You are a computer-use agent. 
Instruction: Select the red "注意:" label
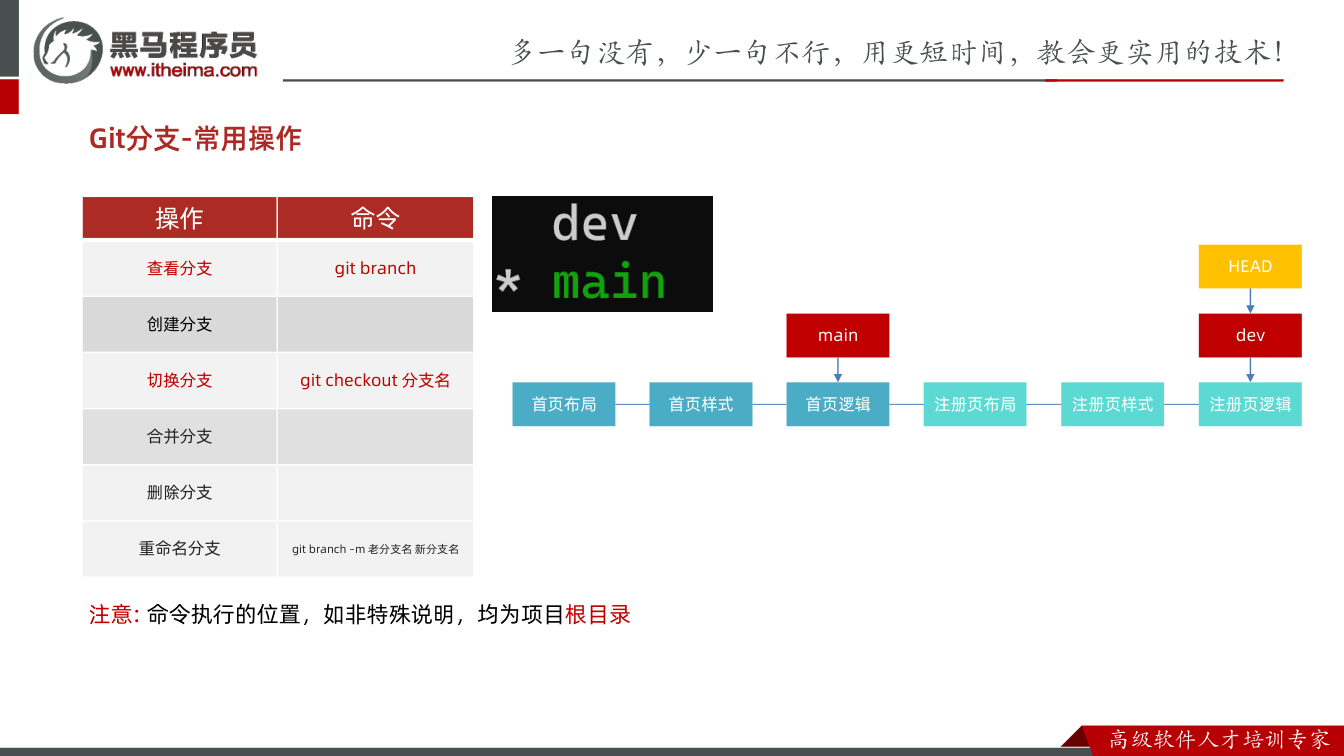[x=114, y=615]
